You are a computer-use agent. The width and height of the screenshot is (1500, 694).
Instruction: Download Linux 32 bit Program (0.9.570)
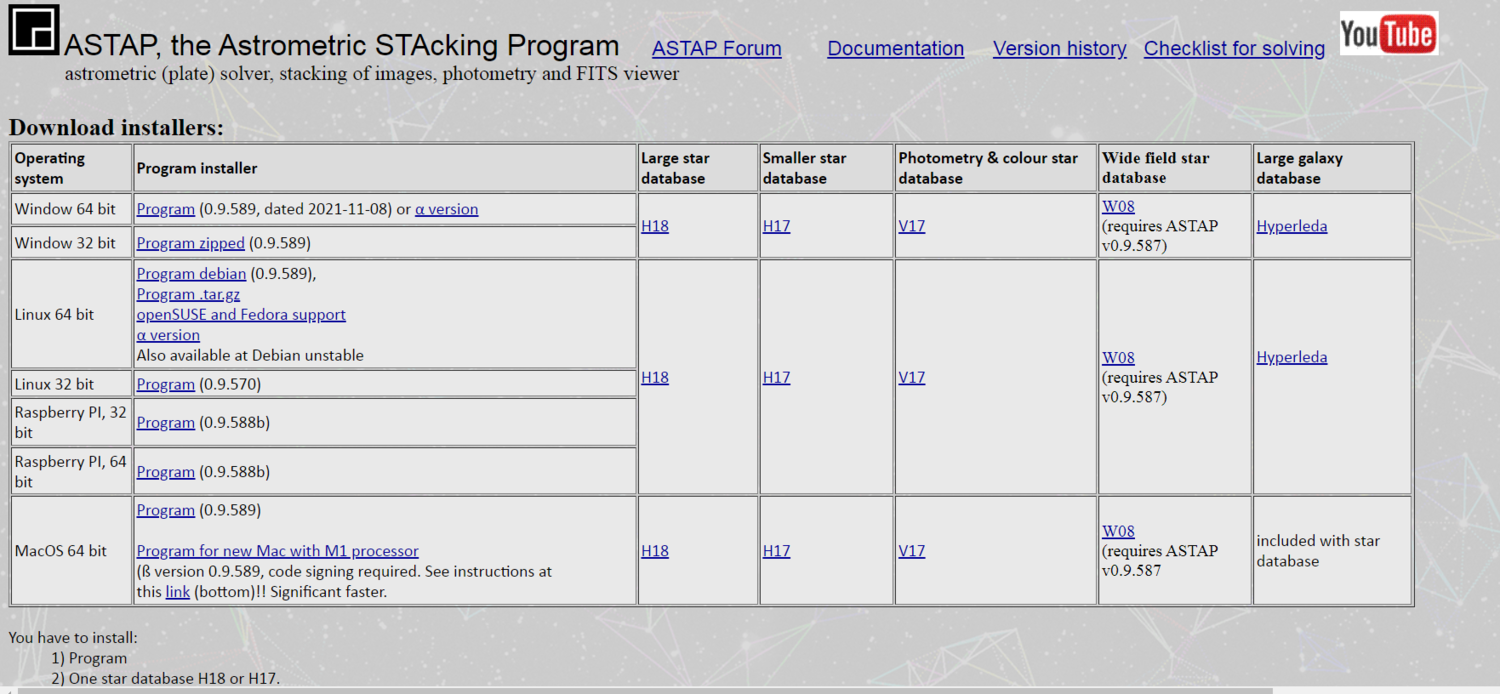click(x=165, y=384)
